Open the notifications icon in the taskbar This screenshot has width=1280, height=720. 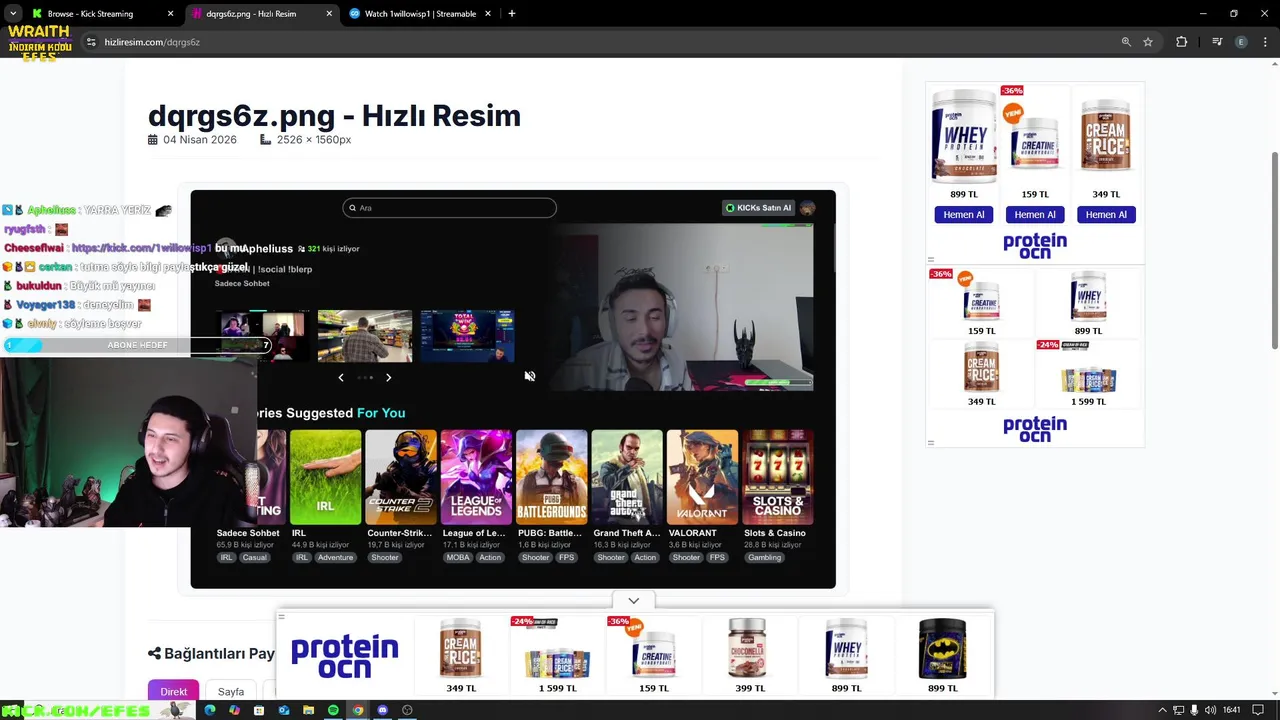click(x=1258, y=710)
